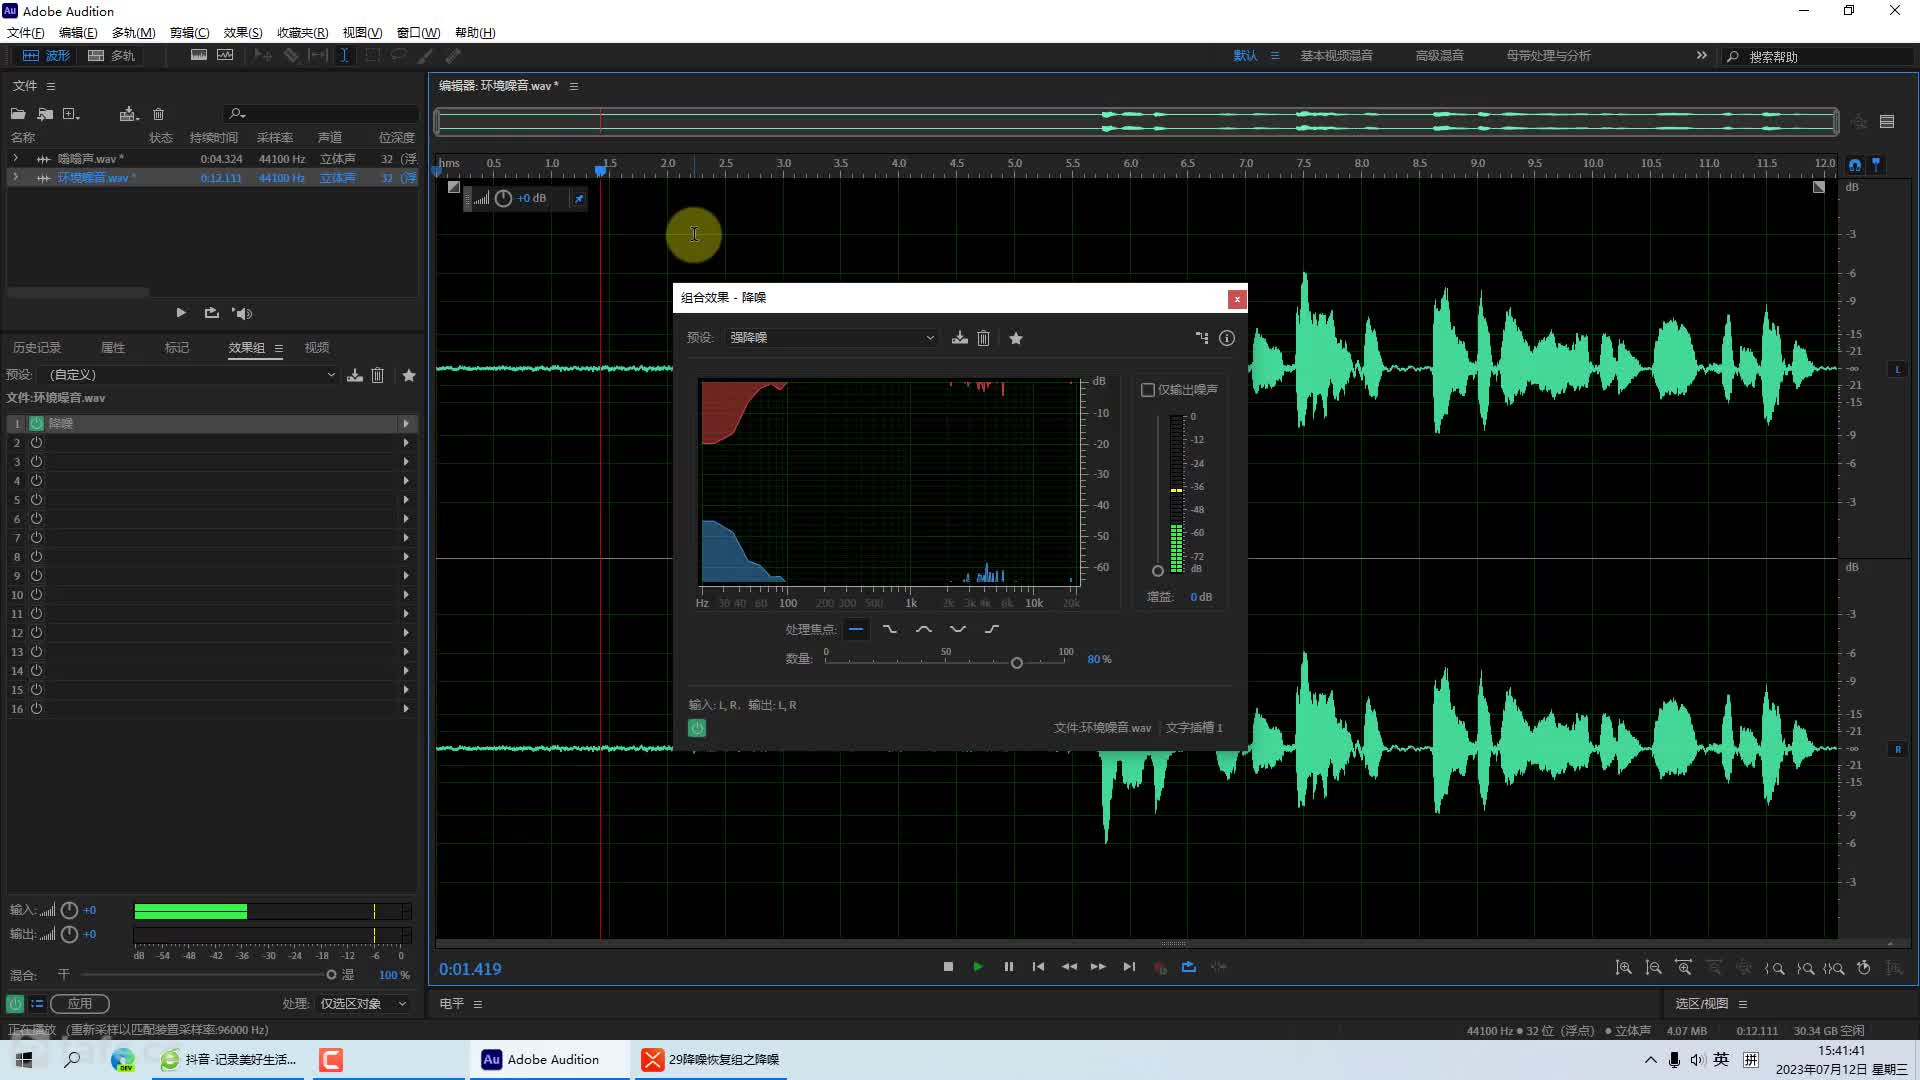
Task: Favorite the effects rack preset star
Action: (409, 375)
